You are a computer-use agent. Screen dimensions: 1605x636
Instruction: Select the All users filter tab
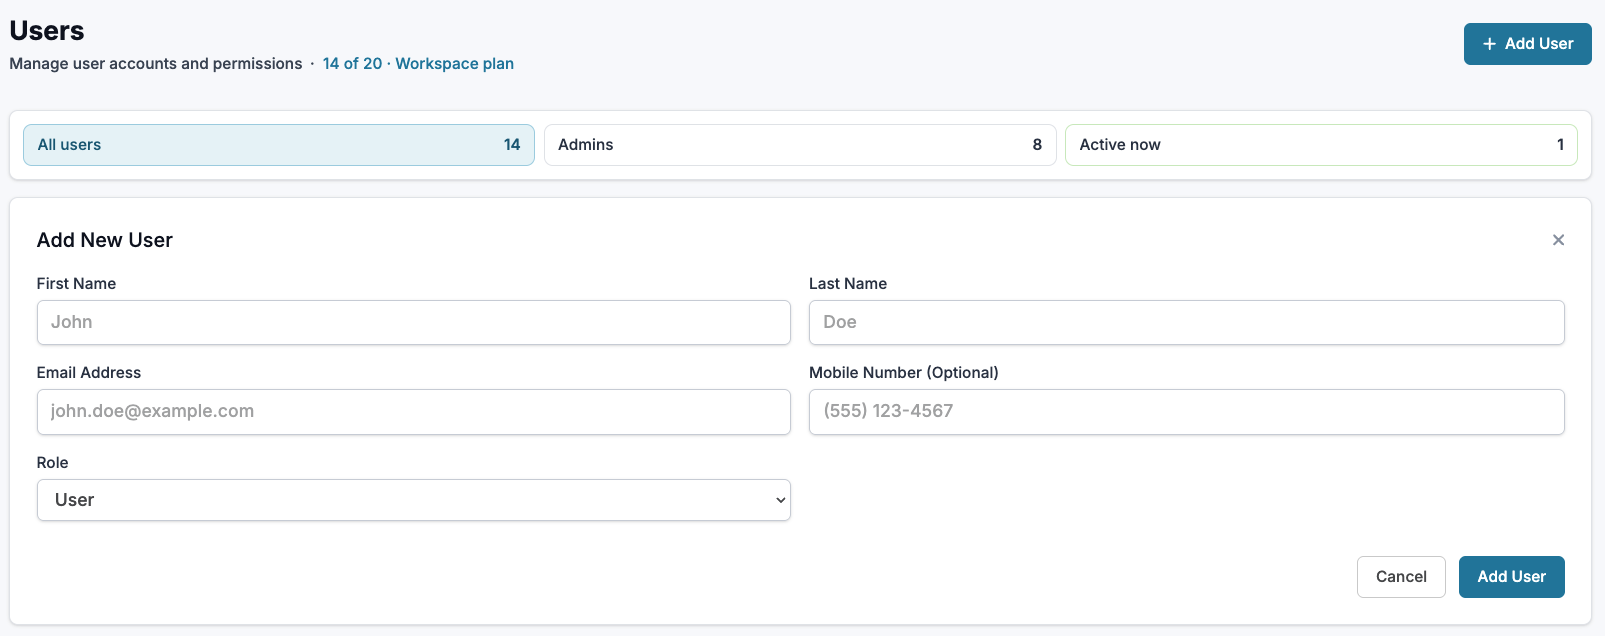coord(279,145)
